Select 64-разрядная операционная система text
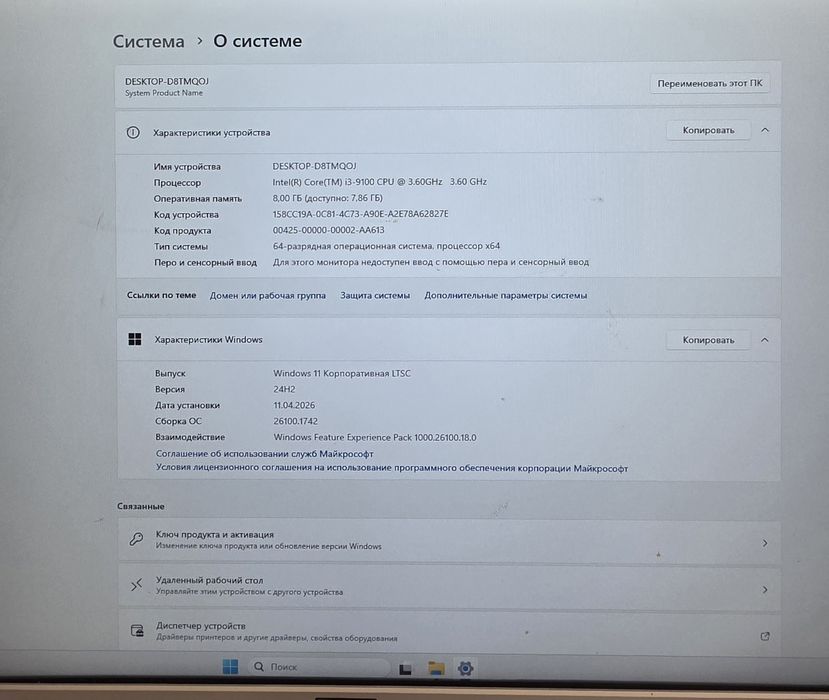 (386, 246)
